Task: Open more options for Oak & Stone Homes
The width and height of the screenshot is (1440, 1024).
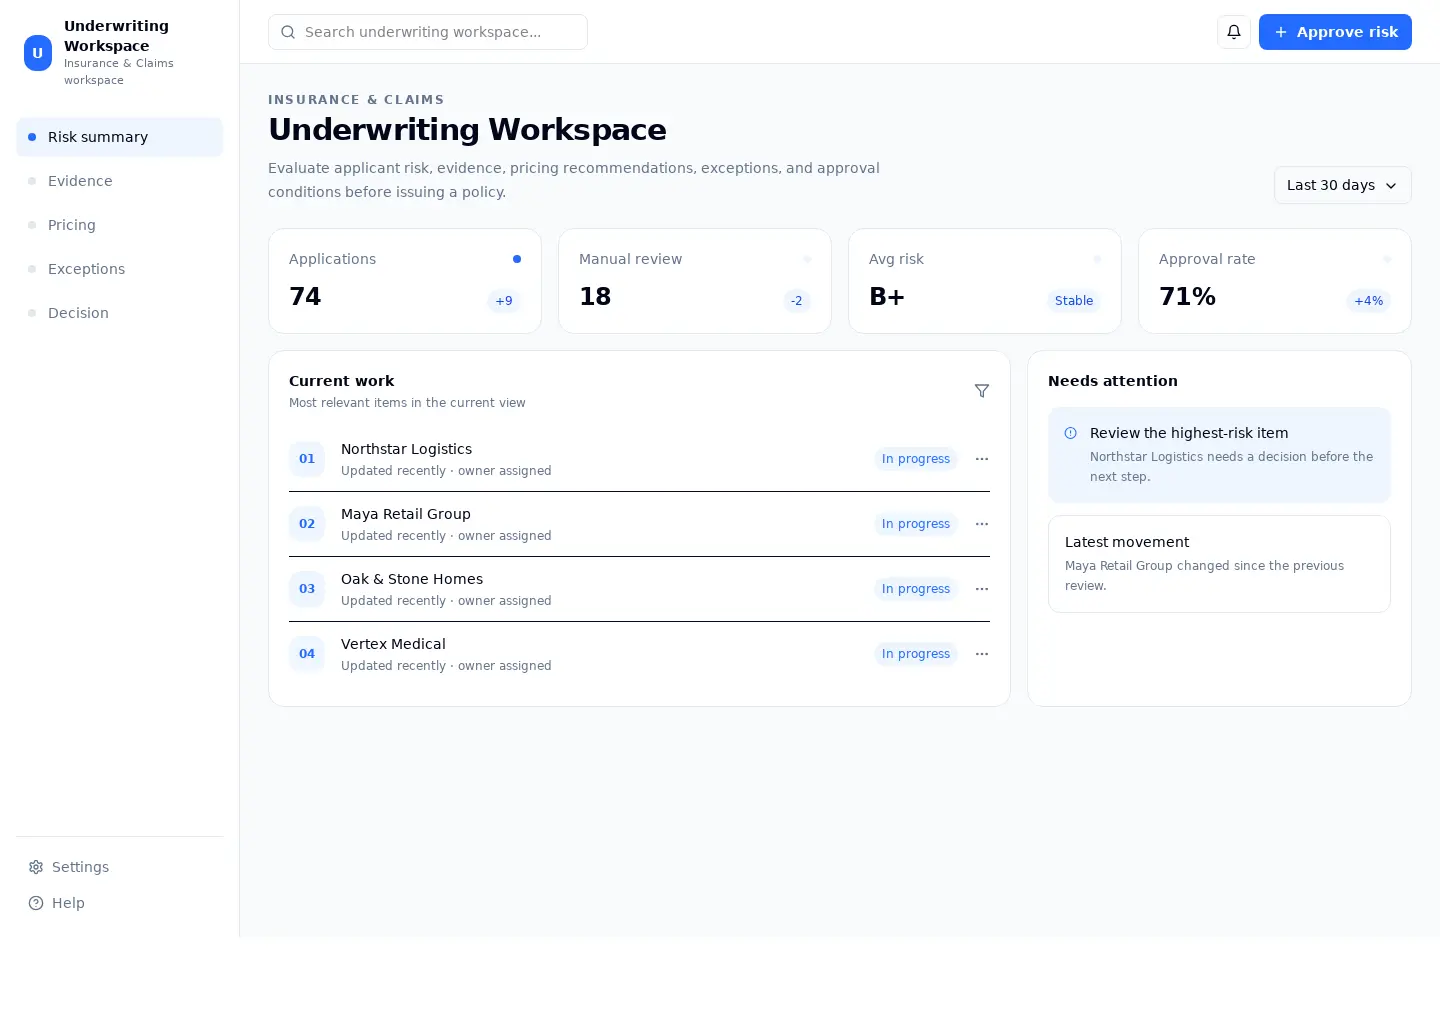Action: [x=982, y=589]
